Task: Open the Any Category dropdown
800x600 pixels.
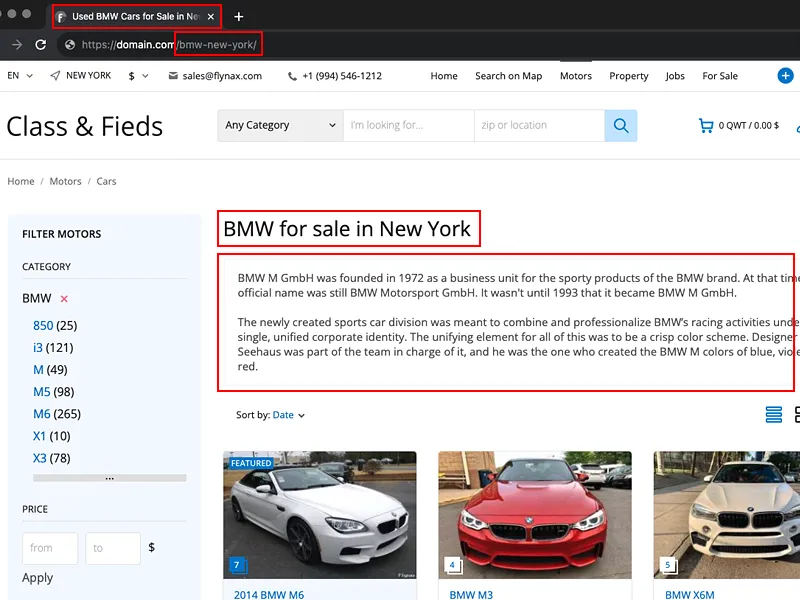Action: pos(281,126)
